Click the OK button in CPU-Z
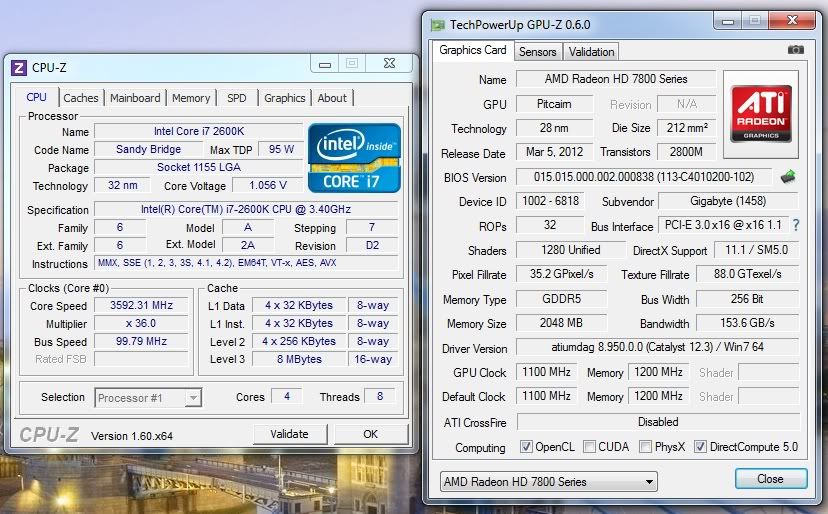The image size is (828, 514). pyautogui.click(x=371, y=434)
